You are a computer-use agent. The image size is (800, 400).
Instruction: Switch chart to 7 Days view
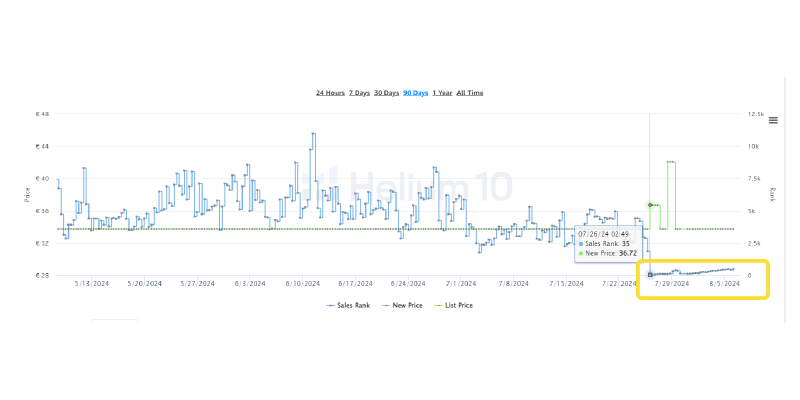coord(359,93)
